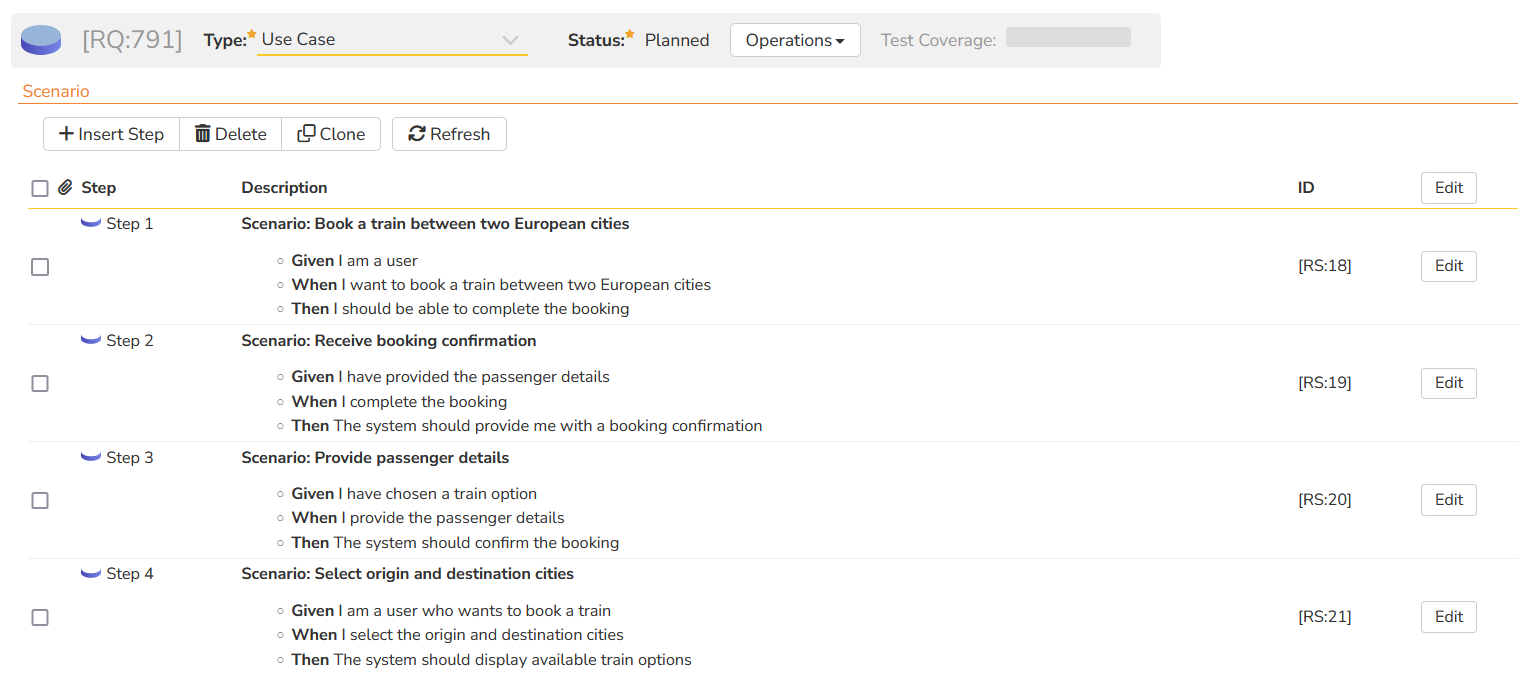Click the requirement icon beside RQ:791

tap(41, 40)
